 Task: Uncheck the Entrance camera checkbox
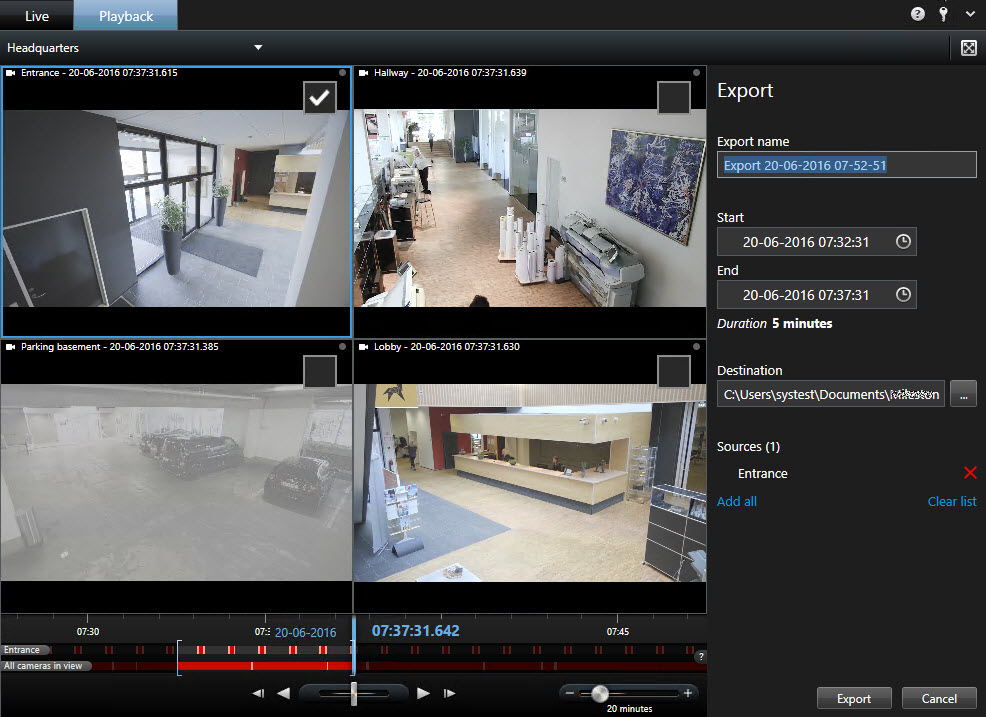click(320, 98)
